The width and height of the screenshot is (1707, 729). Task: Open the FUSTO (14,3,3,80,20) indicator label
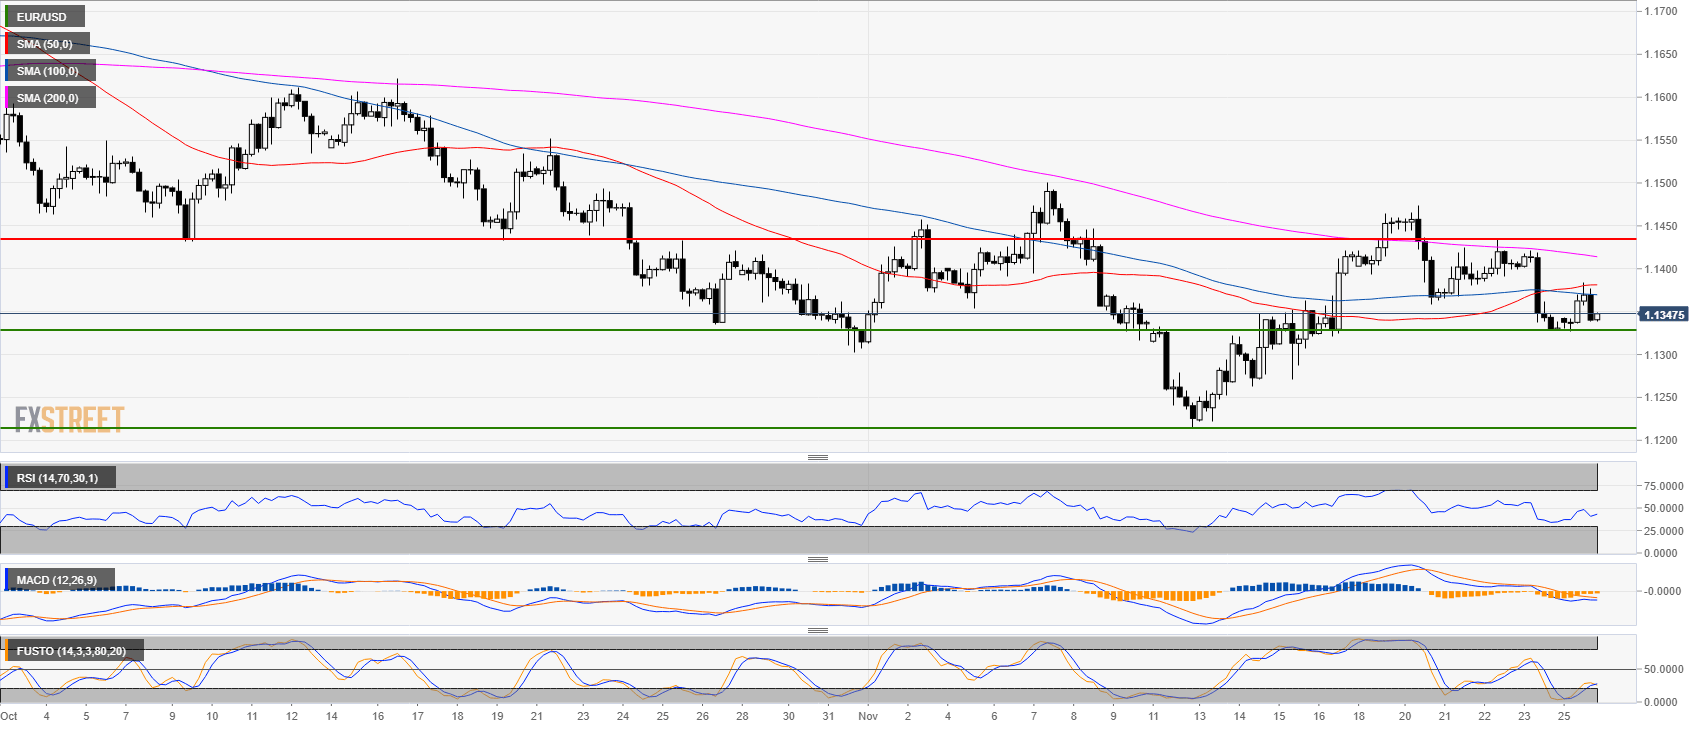tap(71, 651)
